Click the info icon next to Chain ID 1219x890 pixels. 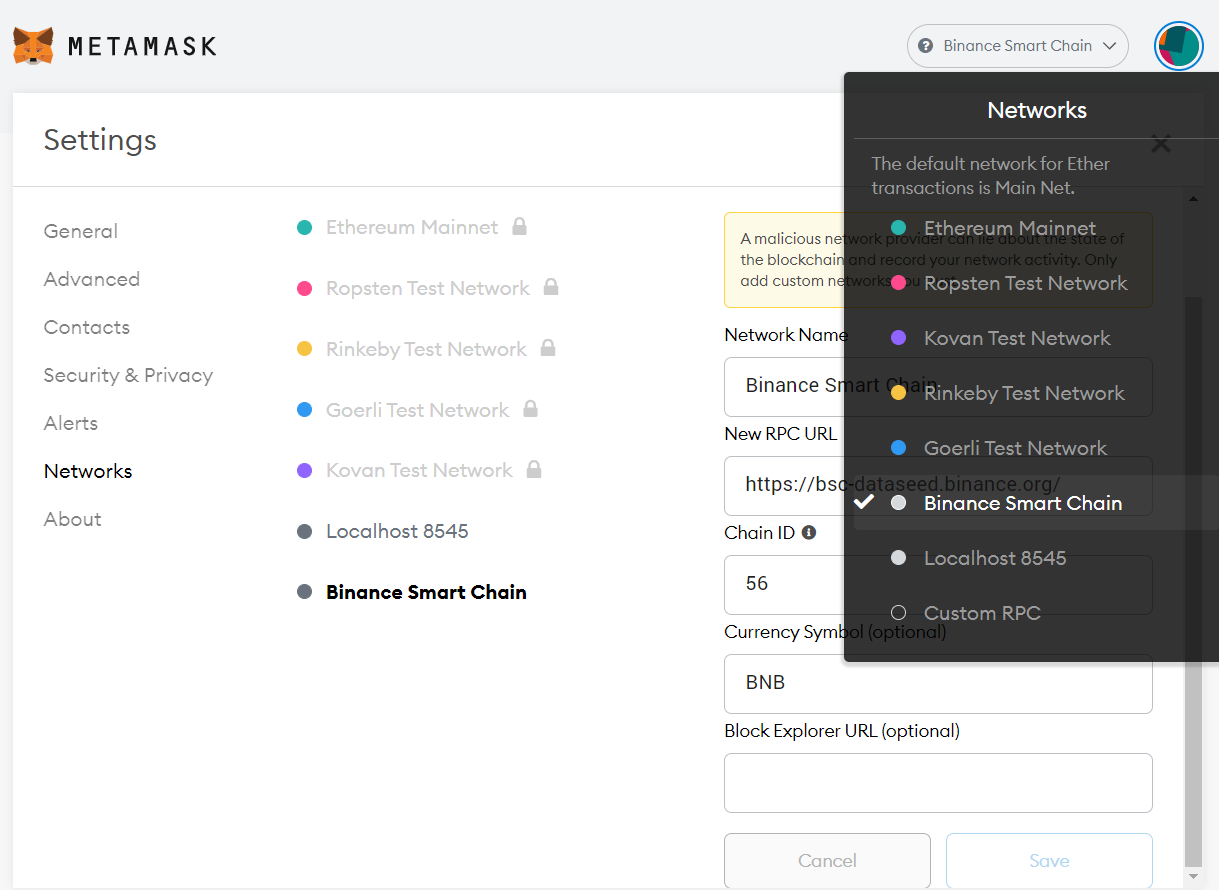pos(809,533)
